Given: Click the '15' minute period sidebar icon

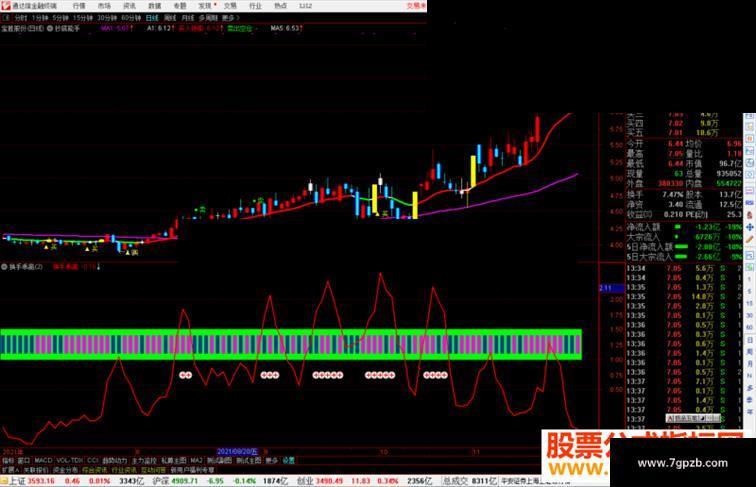Looking at the screenshot, I should click(749, 303).
